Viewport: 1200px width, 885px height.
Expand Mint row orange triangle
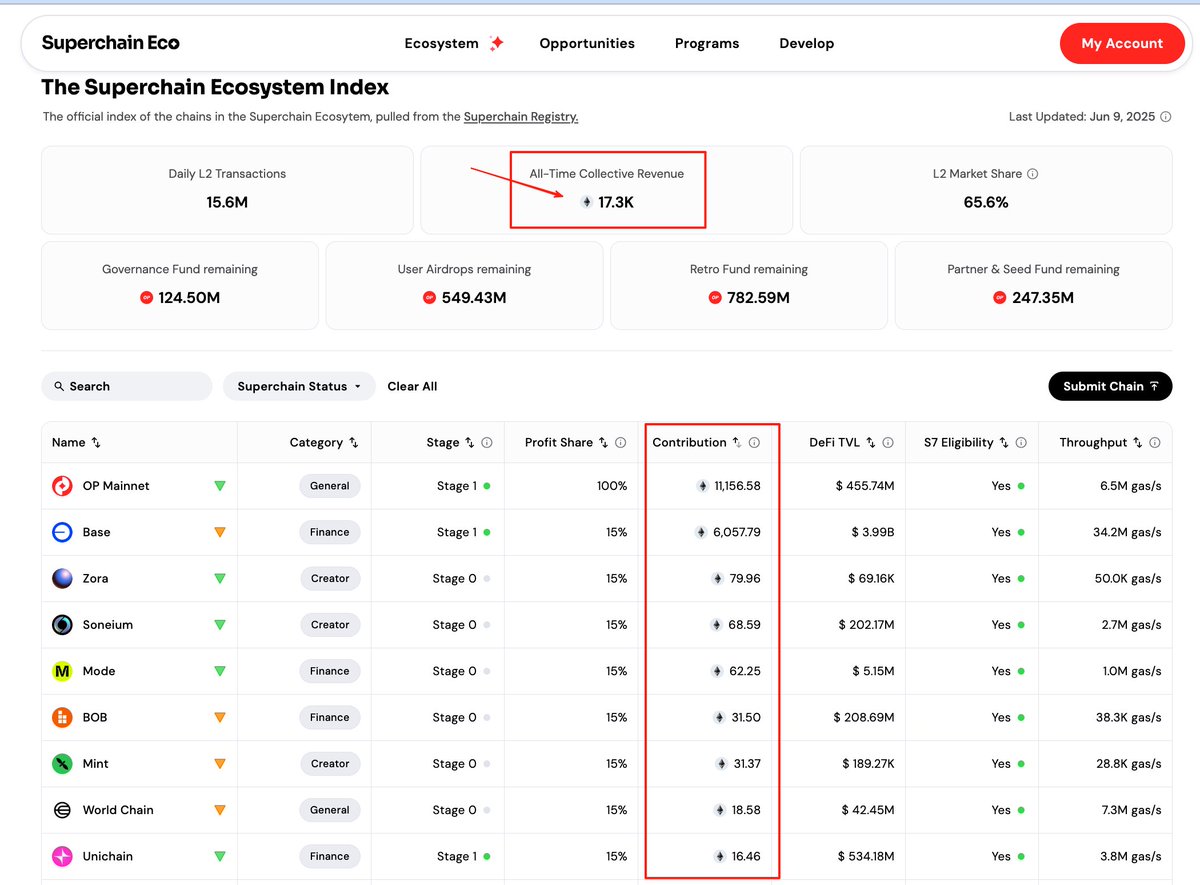(220, 764)
